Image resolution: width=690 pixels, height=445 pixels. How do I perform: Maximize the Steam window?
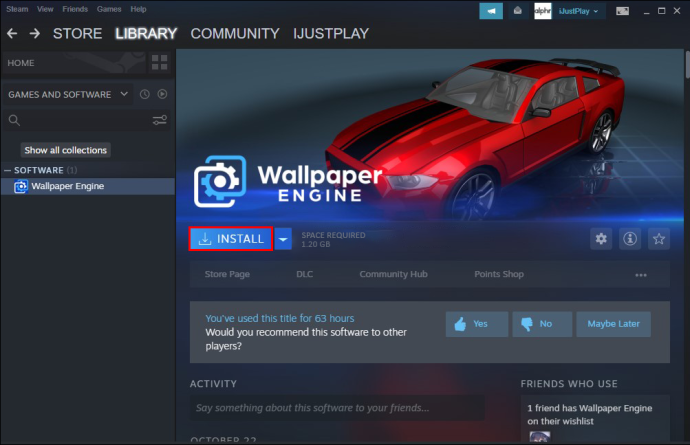click(x=661, y=11)
